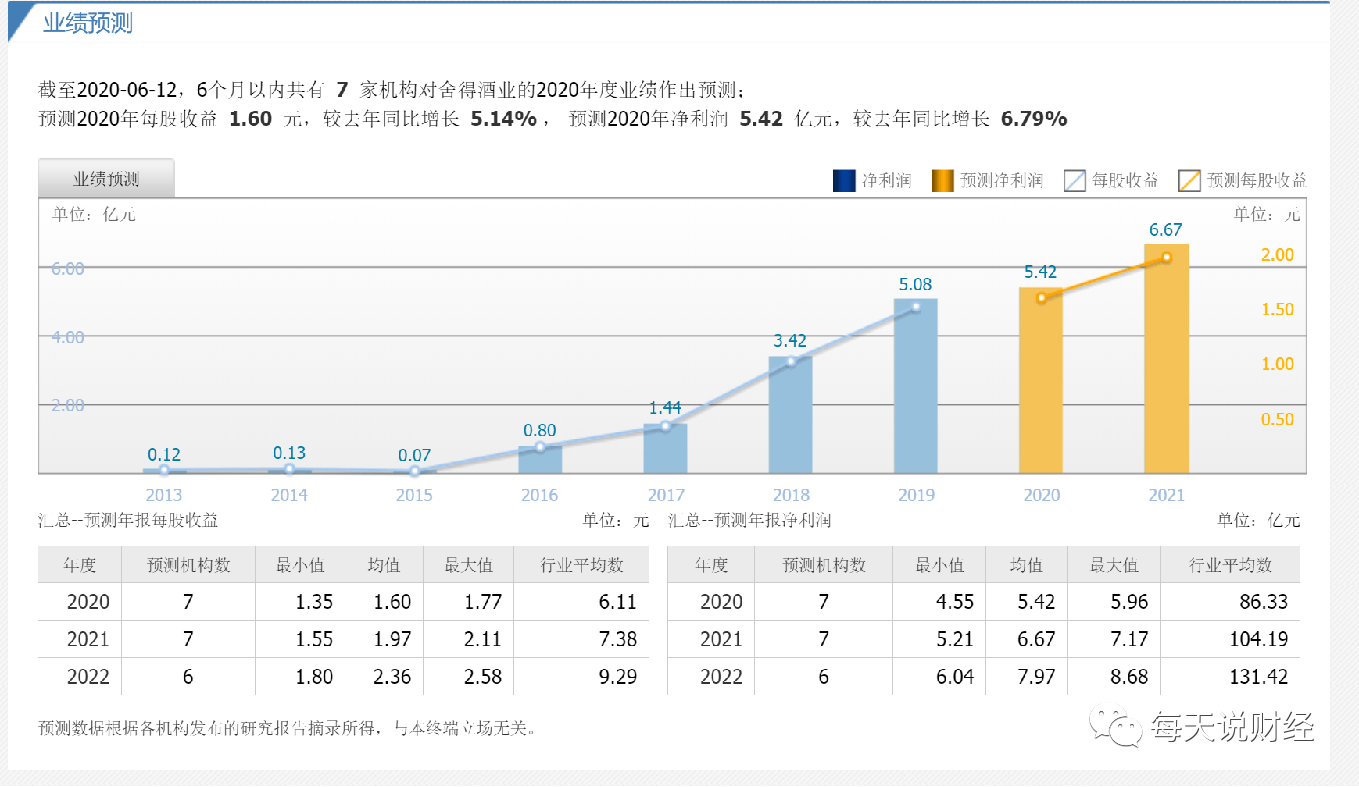Click the 2.00 right axis label

tap(1278, 255)
